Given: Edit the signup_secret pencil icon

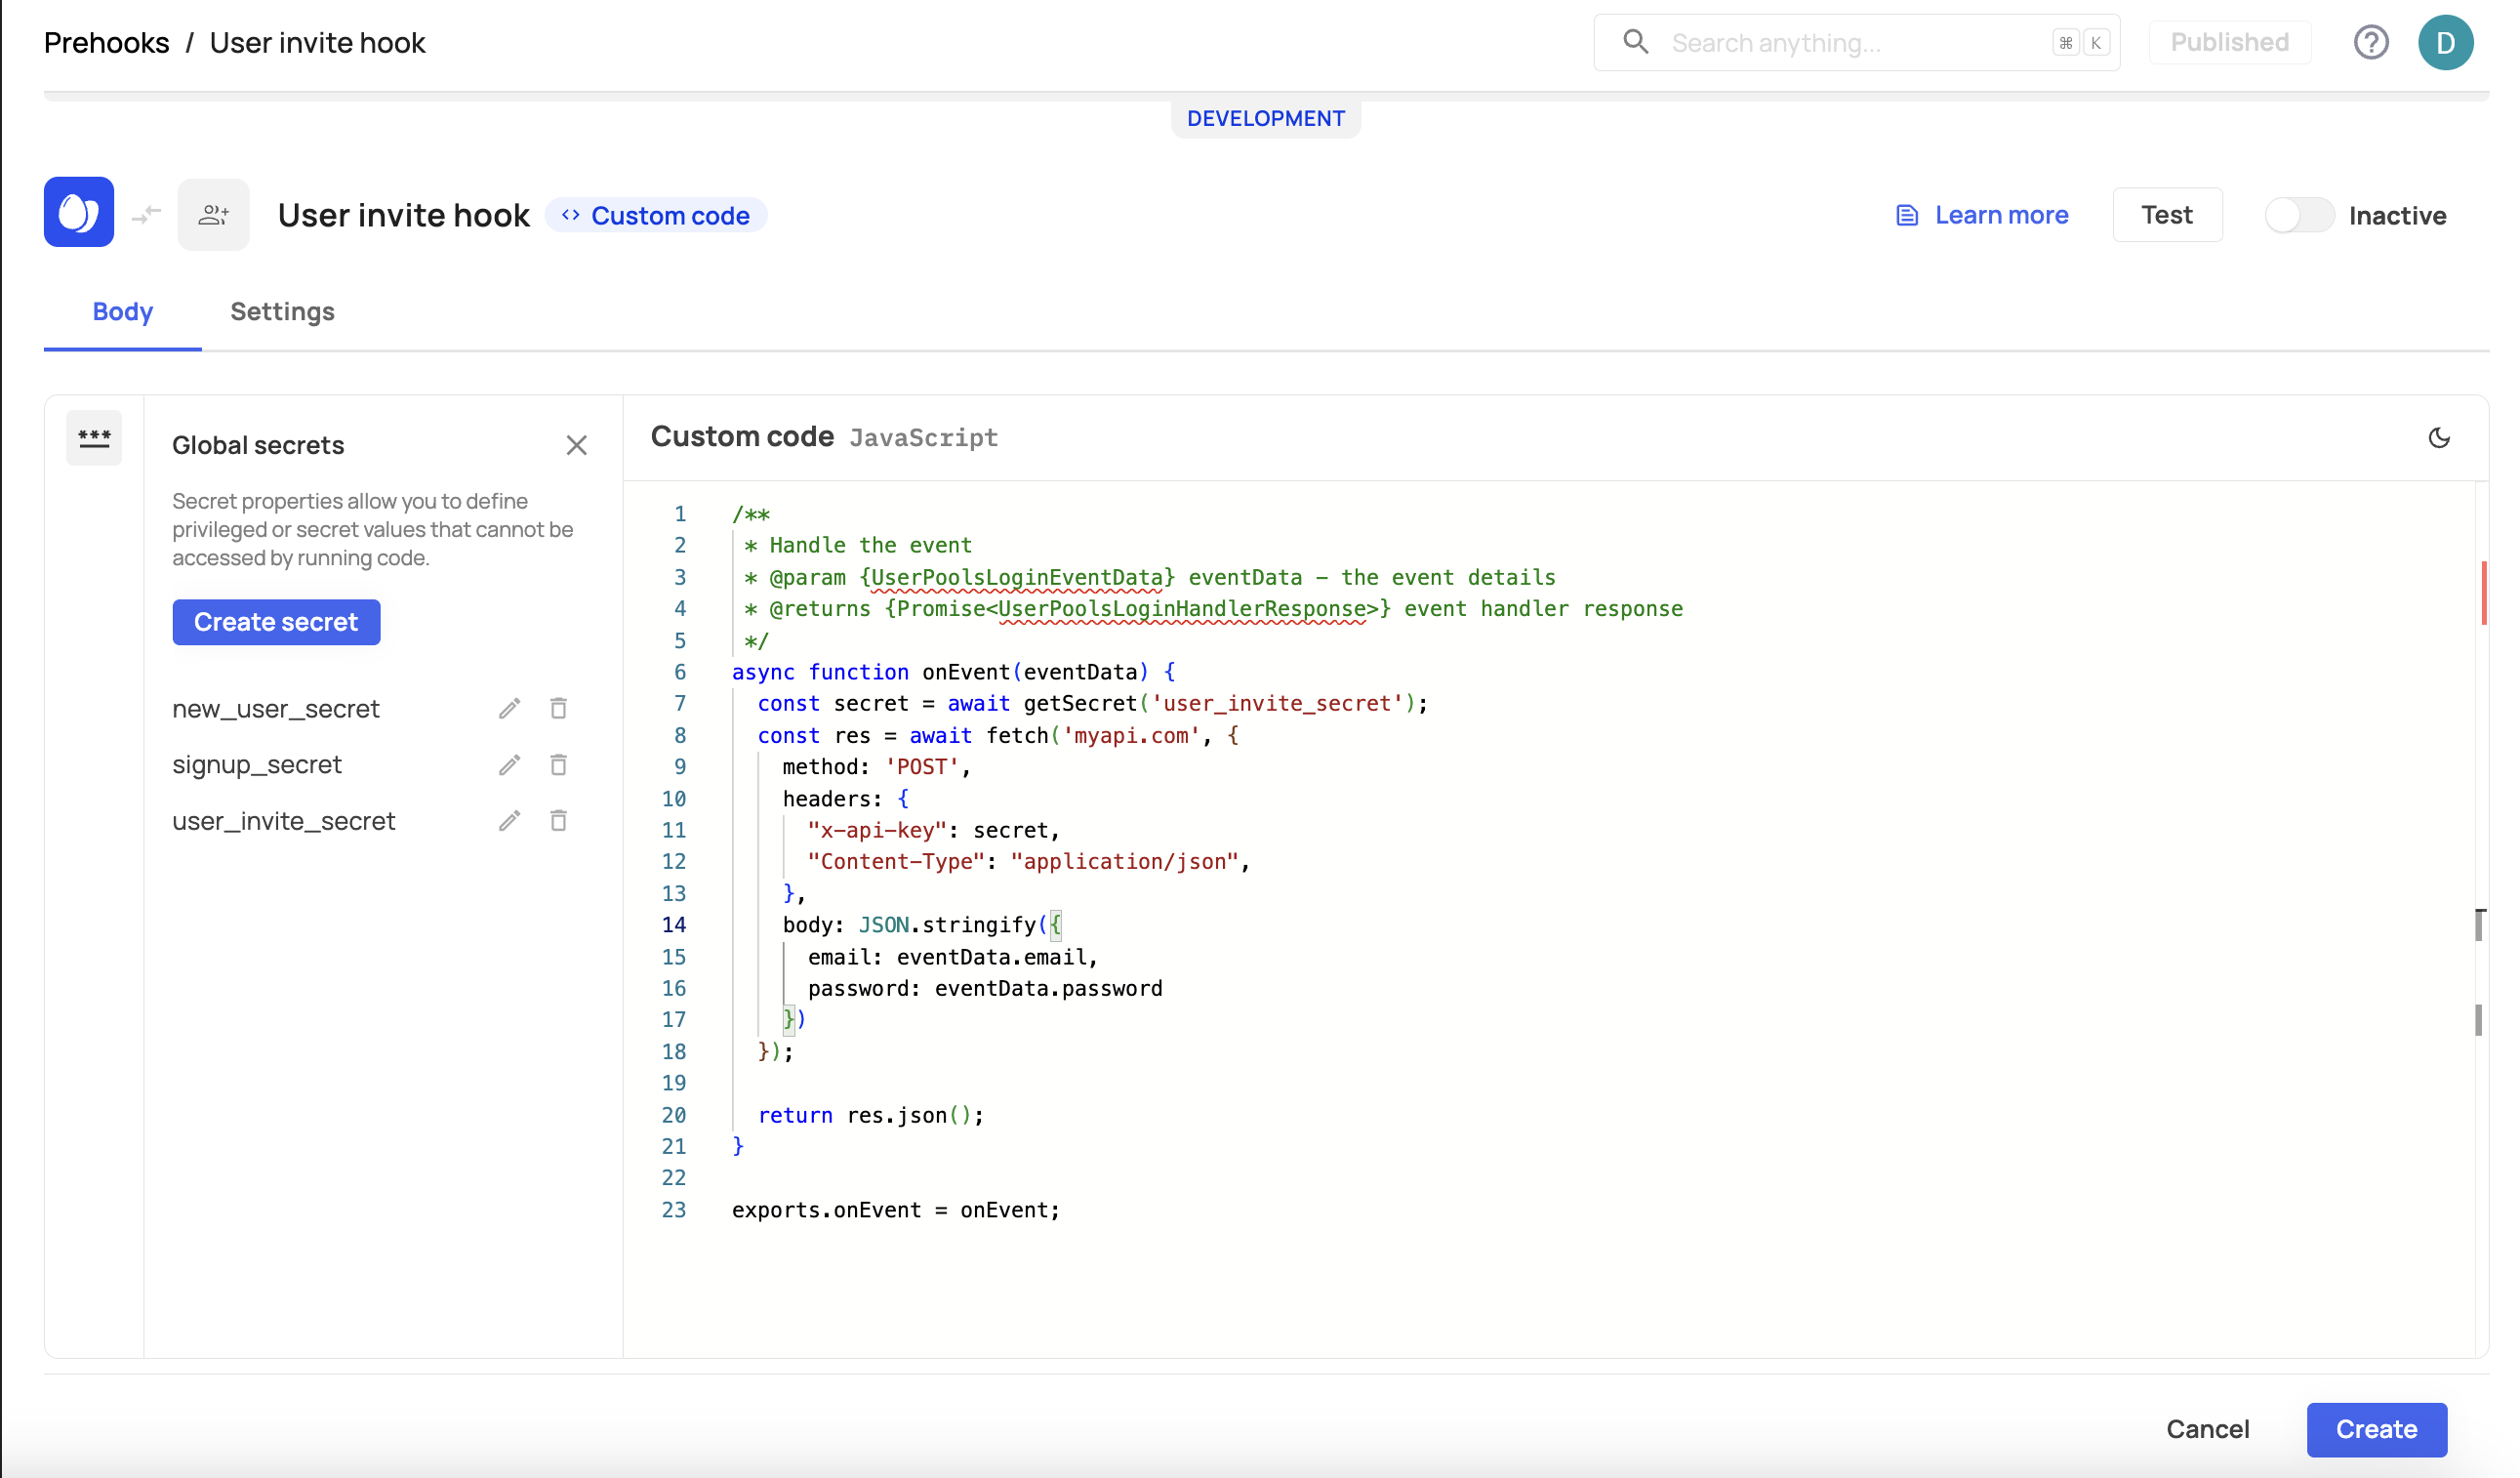Looking at the screenshot, I should [x=510, y=765].
